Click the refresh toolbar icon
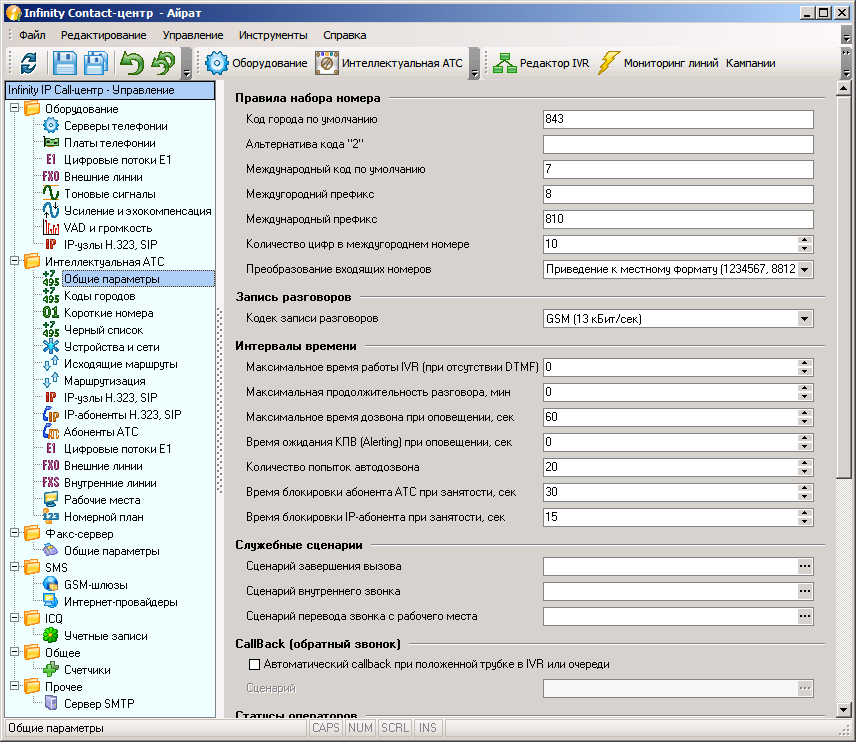This screenshot has height=742, width=856. 29,63
